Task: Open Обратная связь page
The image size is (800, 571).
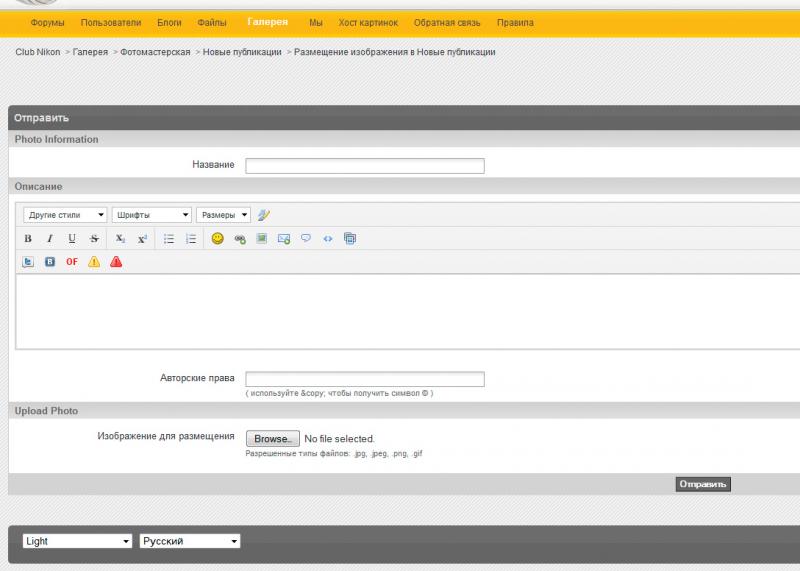Action: [447, 22]
